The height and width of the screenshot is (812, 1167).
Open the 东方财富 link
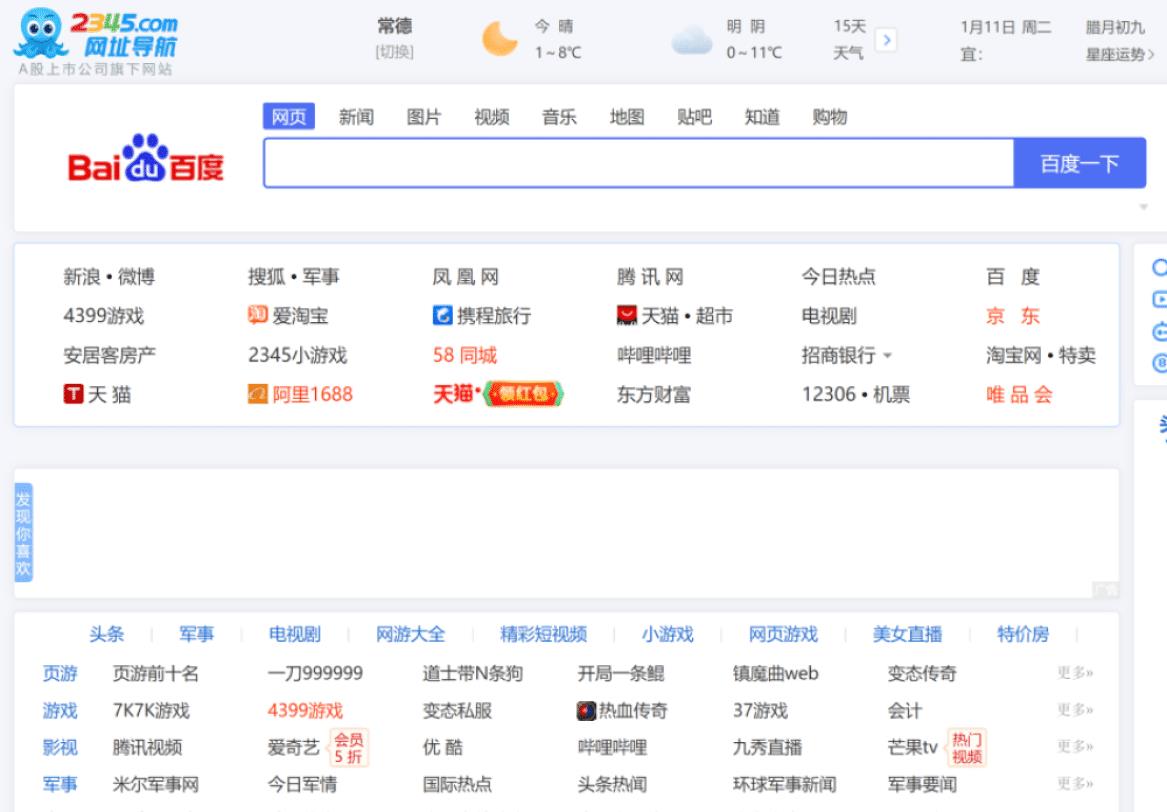pos(654,394)
